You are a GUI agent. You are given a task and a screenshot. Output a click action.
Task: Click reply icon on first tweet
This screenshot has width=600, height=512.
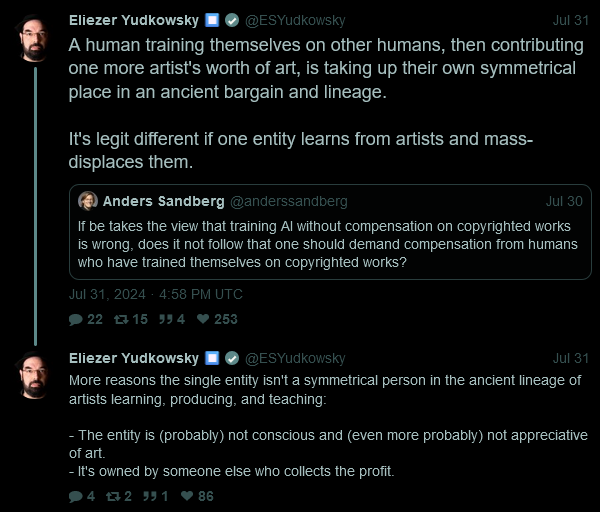tap(76, 320)
